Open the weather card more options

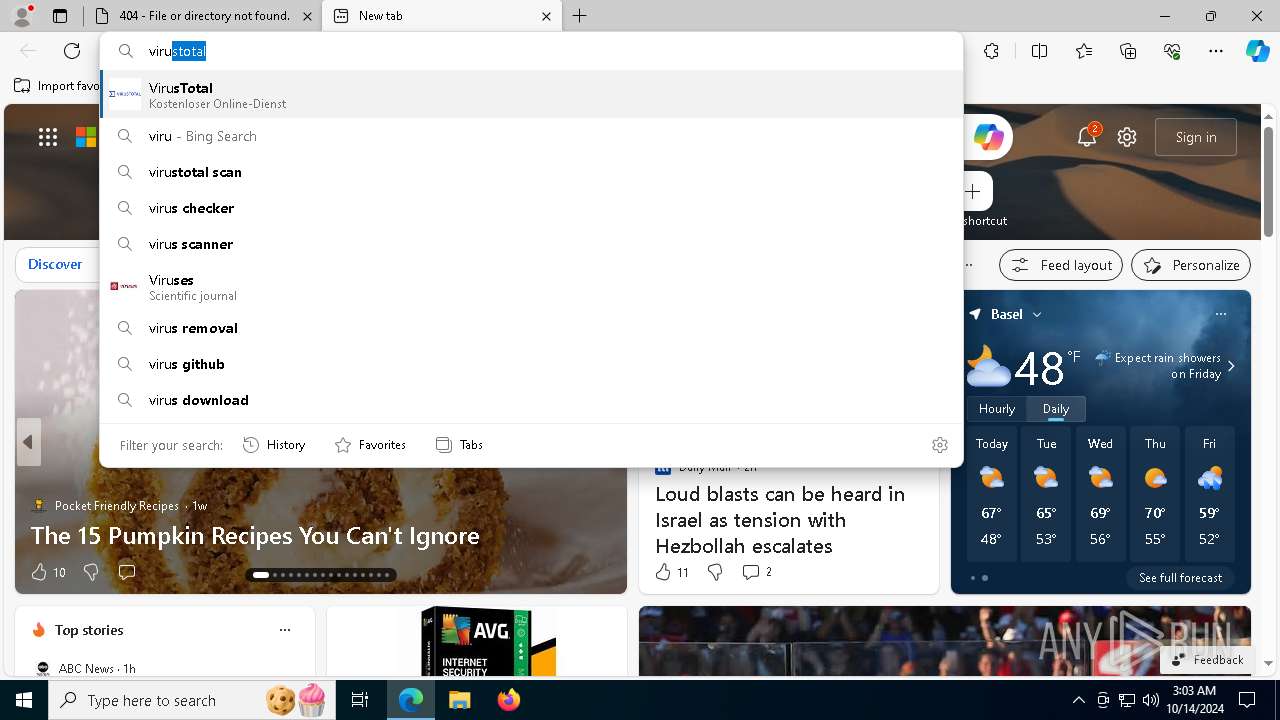pos(1221,314)
